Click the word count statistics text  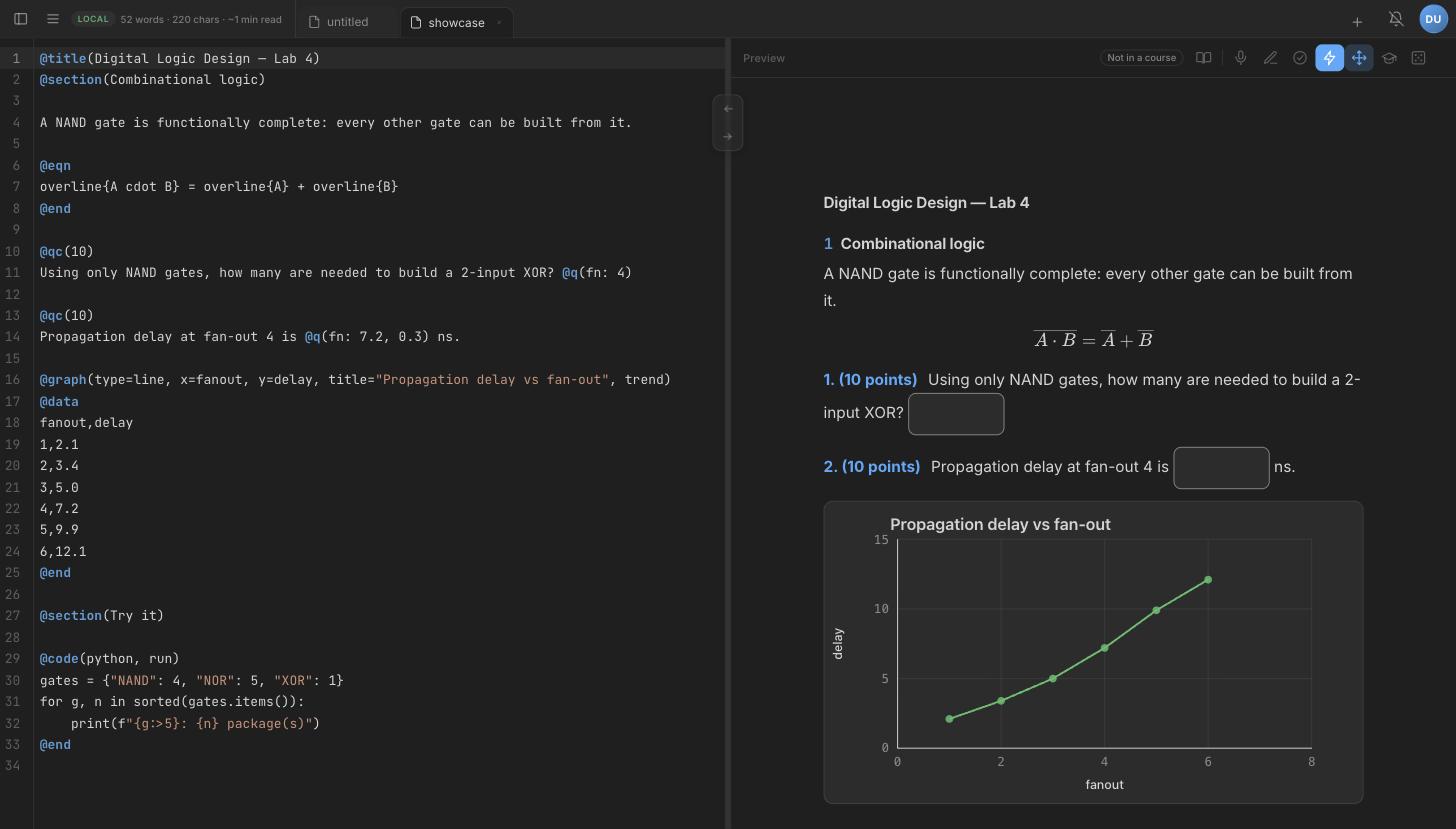click(201, 19)
